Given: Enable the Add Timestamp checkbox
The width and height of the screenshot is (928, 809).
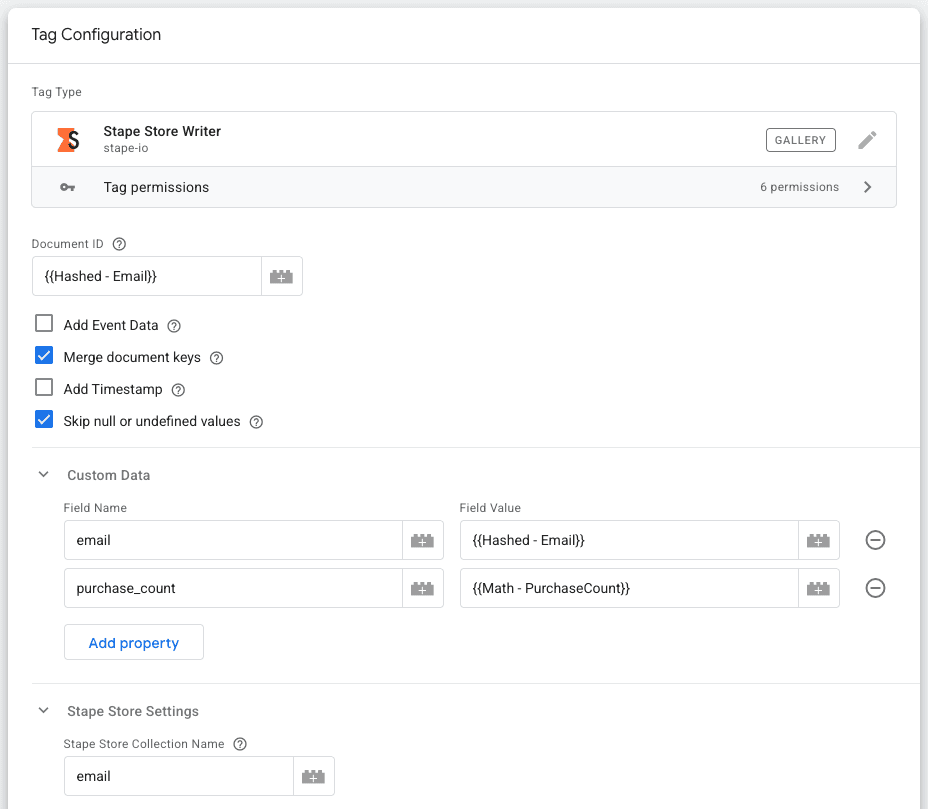Looking at the screenshot, I should coord(44,388).
